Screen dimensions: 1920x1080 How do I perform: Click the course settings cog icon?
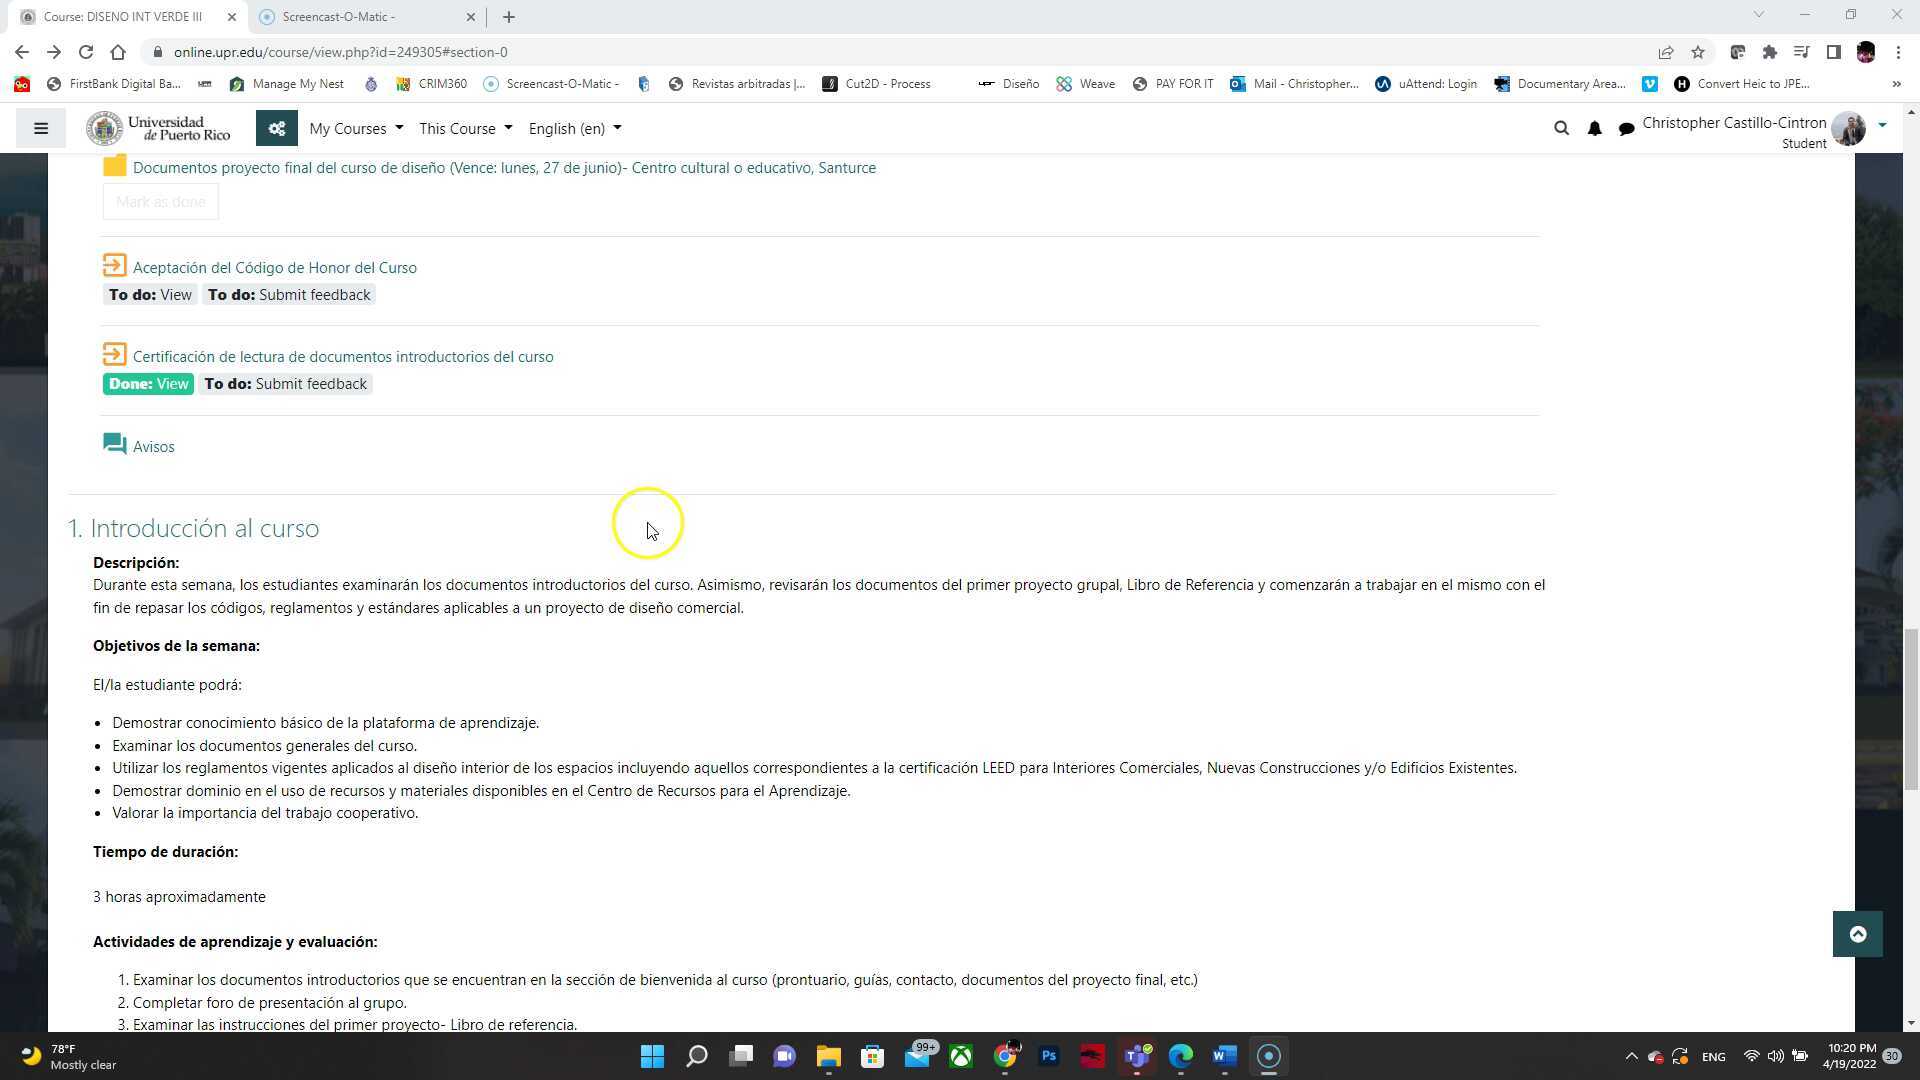(x=277, y=128)
